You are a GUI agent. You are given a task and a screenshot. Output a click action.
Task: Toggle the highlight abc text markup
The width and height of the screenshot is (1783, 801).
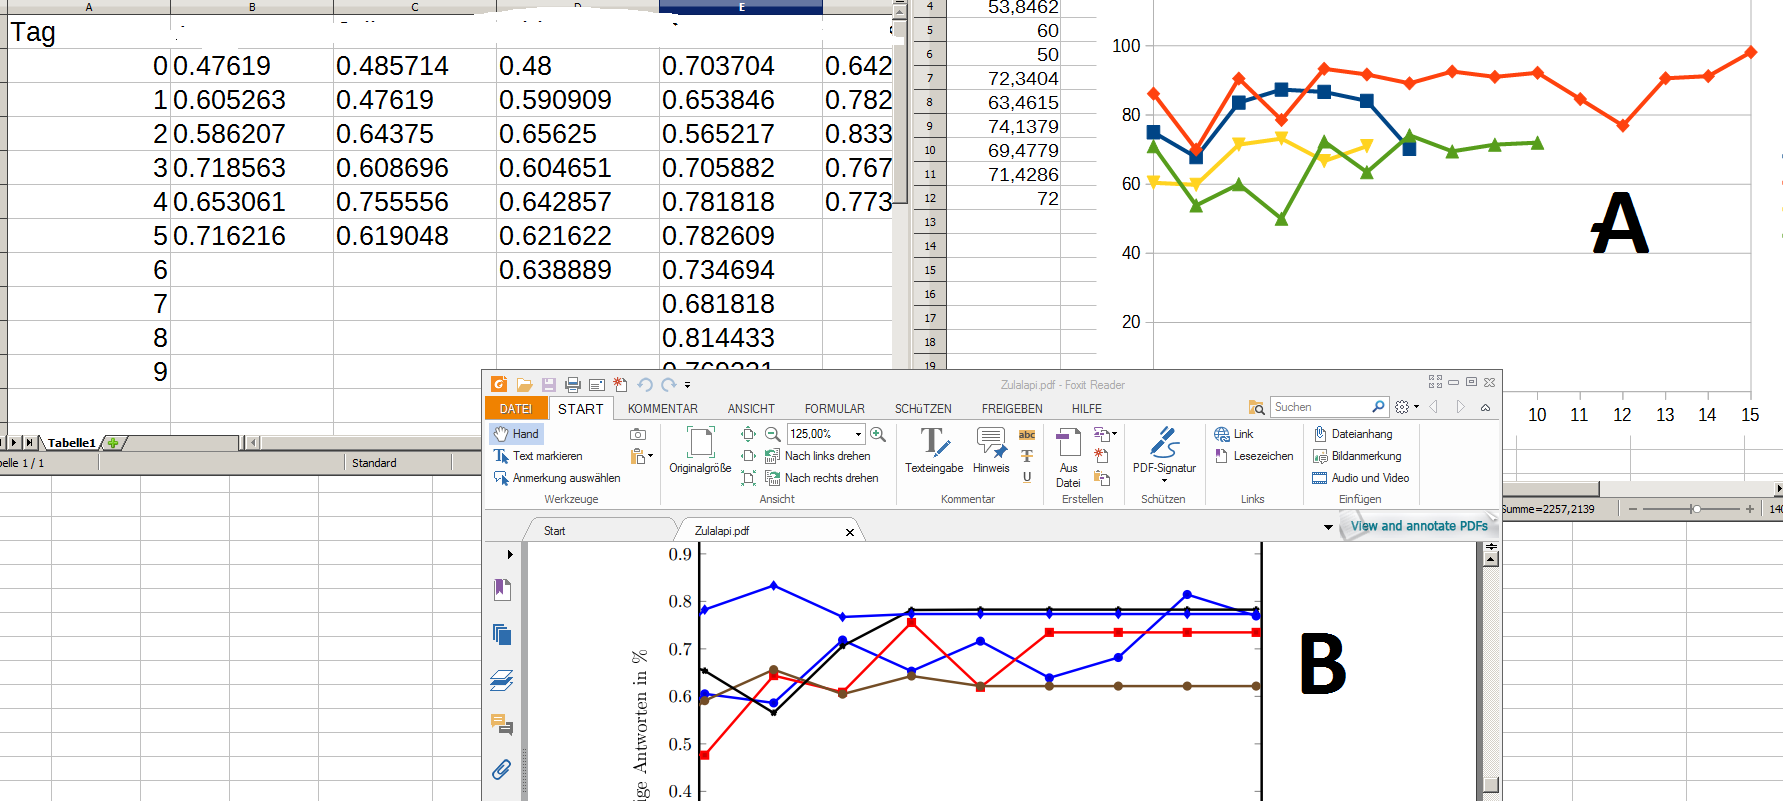[1027, 434]
